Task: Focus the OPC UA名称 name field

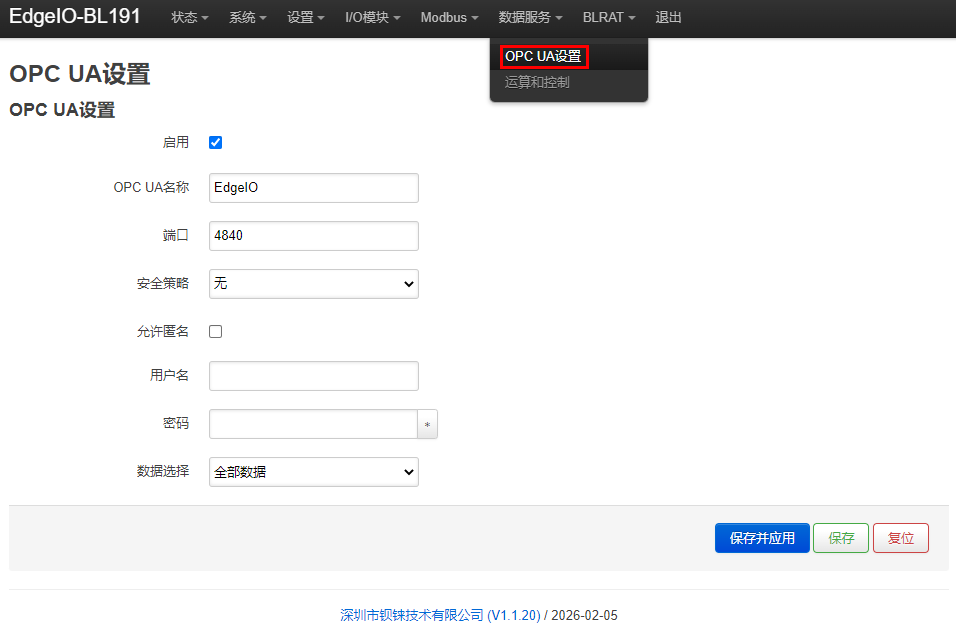Action: pos(313,188)
